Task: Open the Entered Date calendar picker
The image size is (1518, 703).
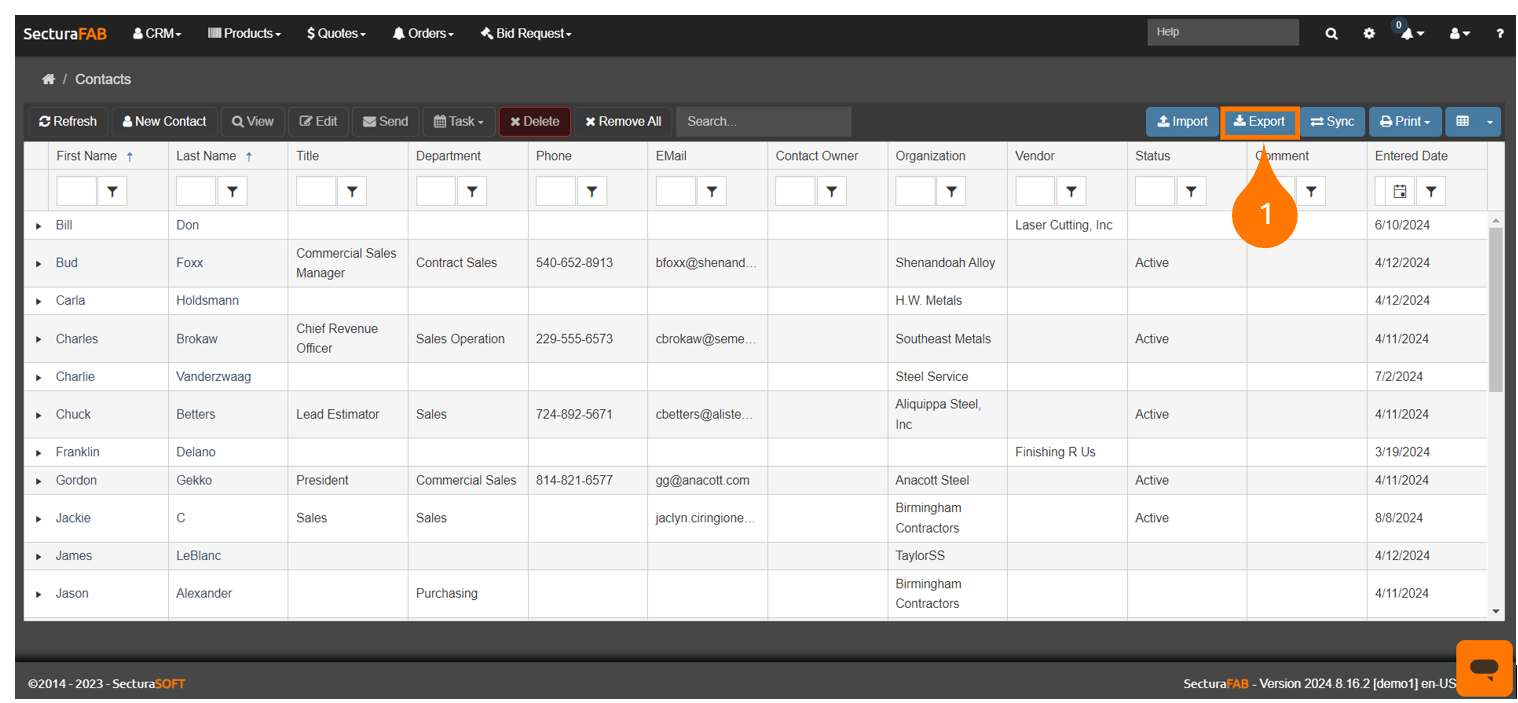Action: (x=1400, y=191)
